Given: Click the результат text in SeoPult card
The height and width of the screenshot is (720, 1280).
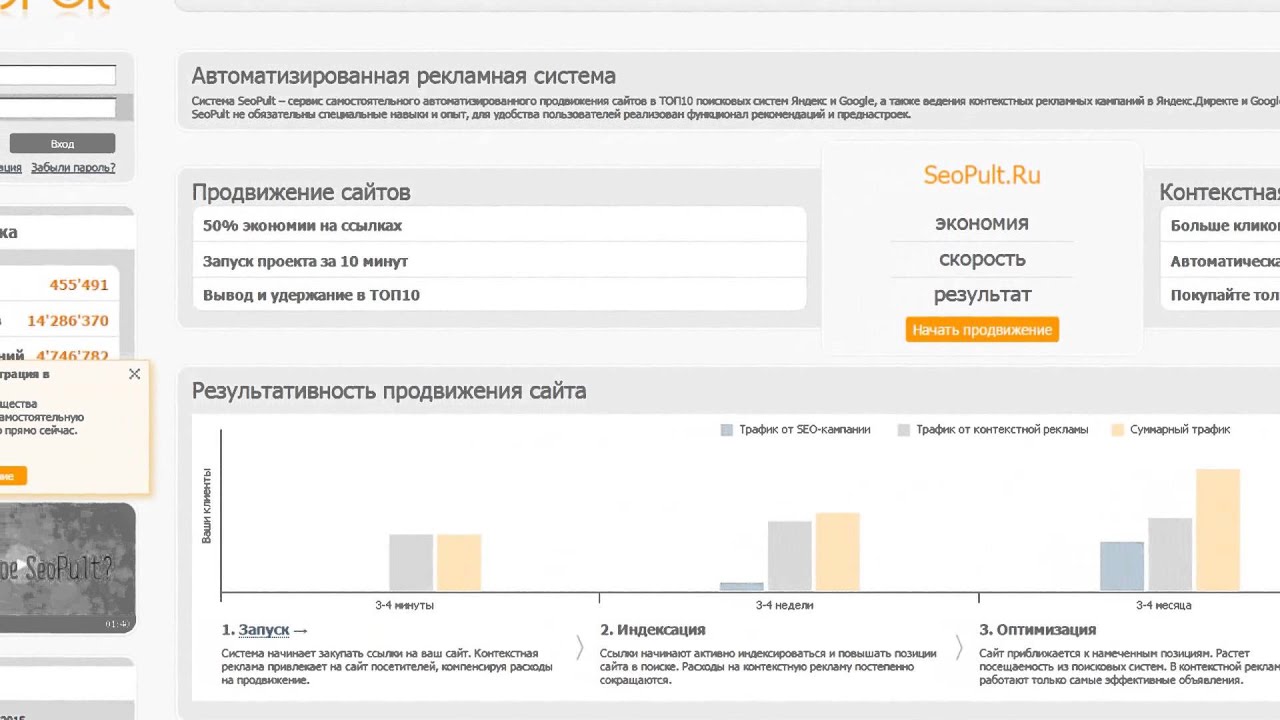Looking at the screenshot, I should point(982,295).
